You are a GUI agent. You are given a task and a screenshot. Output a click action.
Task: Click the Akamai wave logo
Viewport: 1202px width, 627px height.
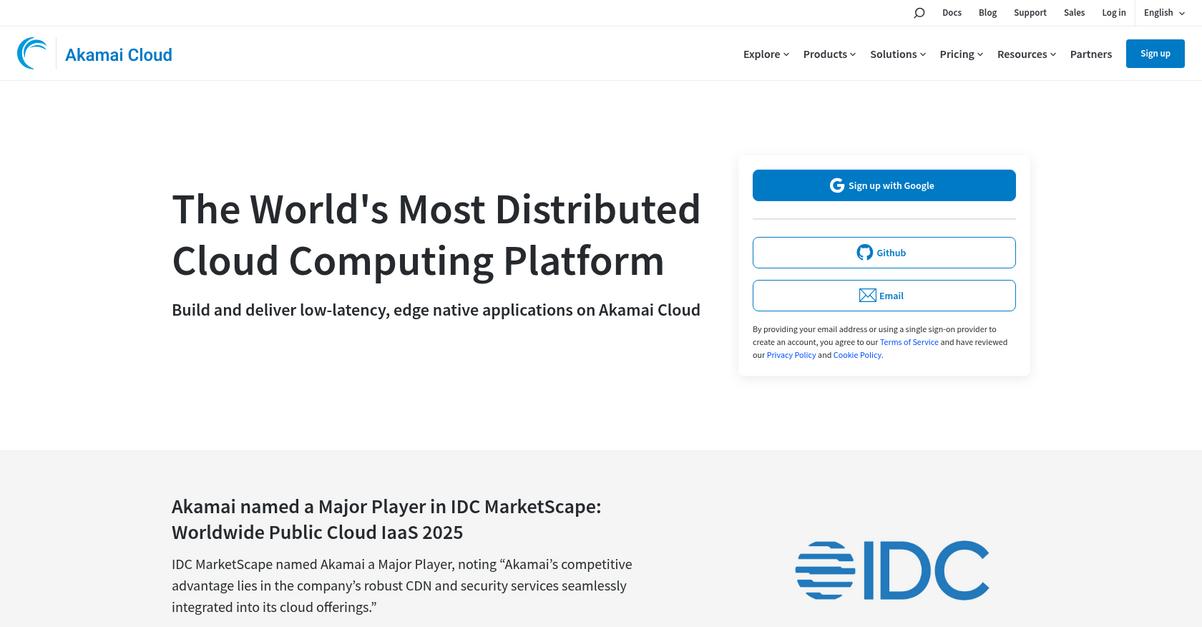32,53
